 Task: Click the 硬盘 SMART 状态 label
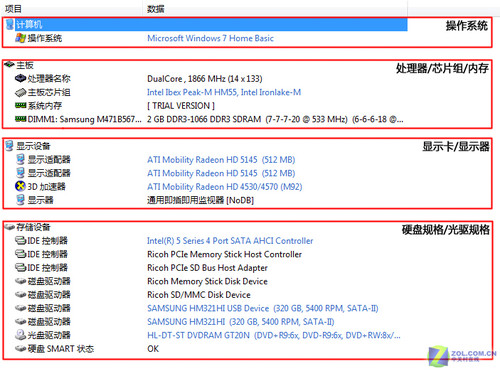[x=61, y=349]
